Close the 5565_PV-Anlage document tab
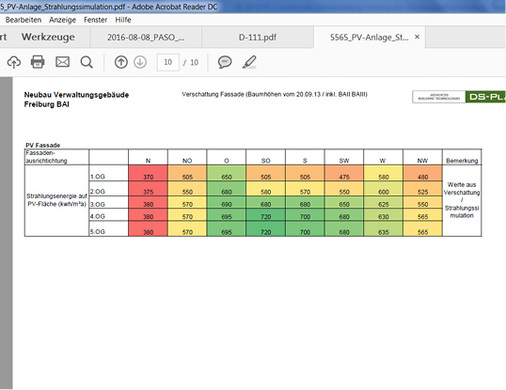The height and width of the screenshot is (390, 506). 417,37
